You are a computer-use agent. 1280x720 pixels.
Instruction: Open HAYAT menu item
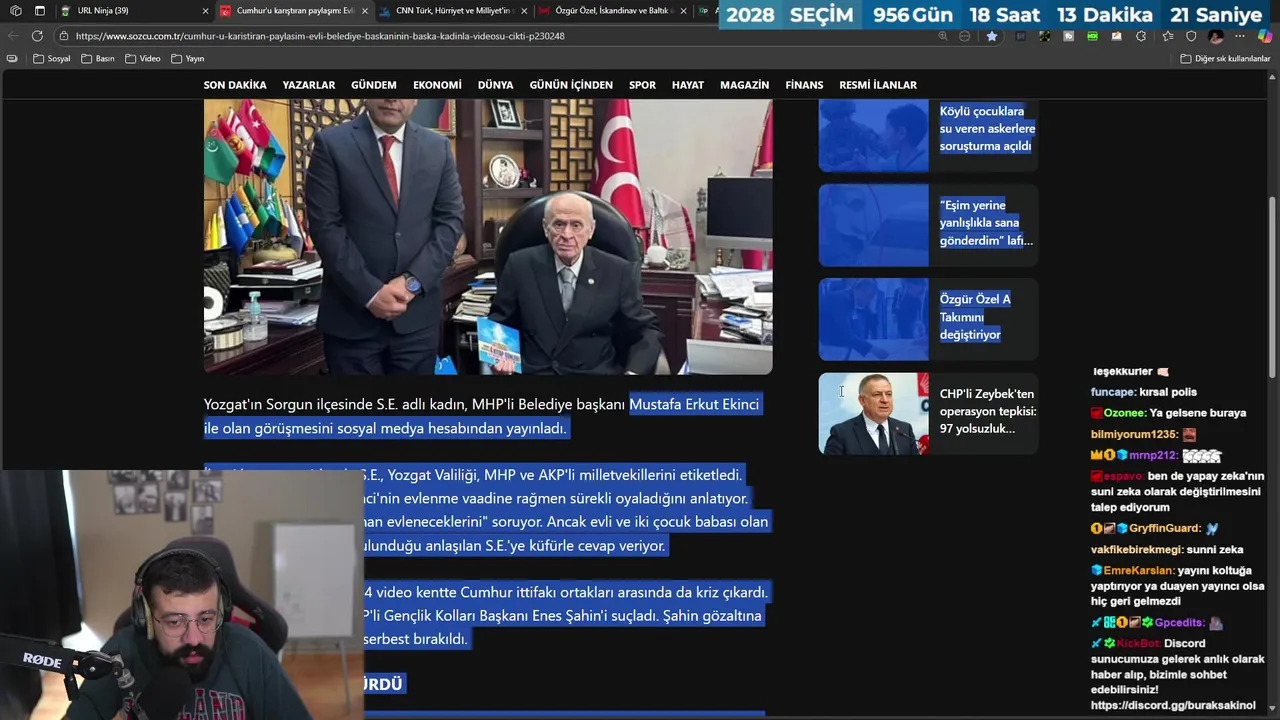[688, 85]
